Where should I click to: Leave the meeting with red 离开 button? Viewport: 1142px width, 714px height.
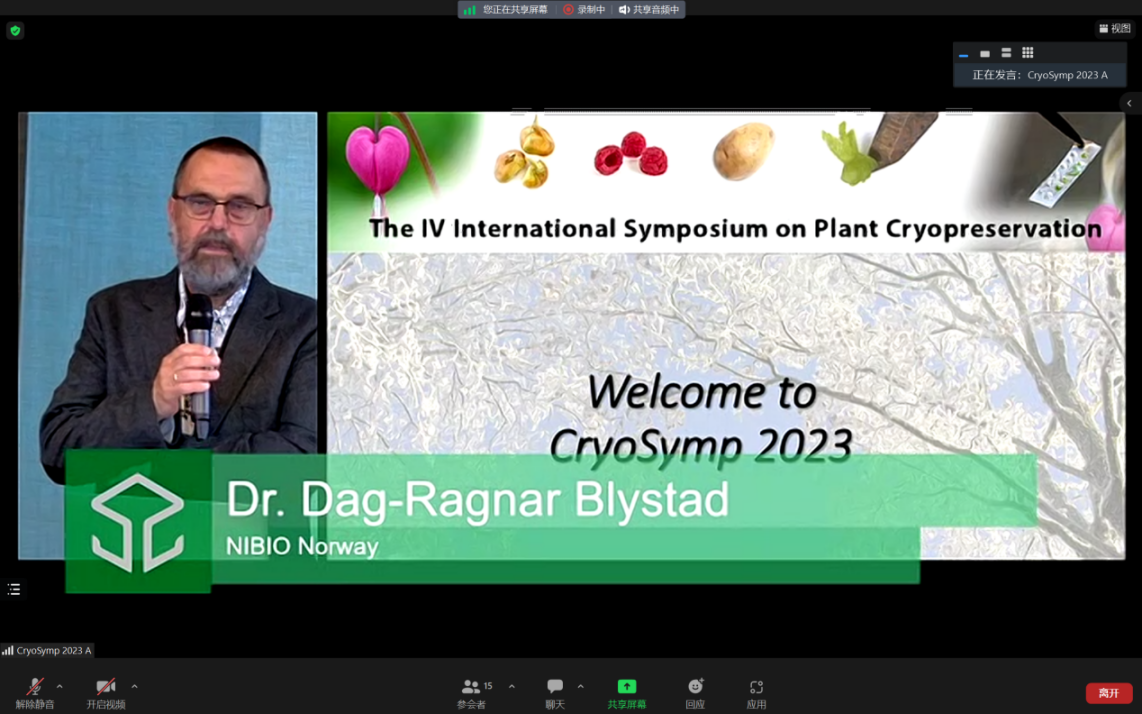click(1108, 693)
